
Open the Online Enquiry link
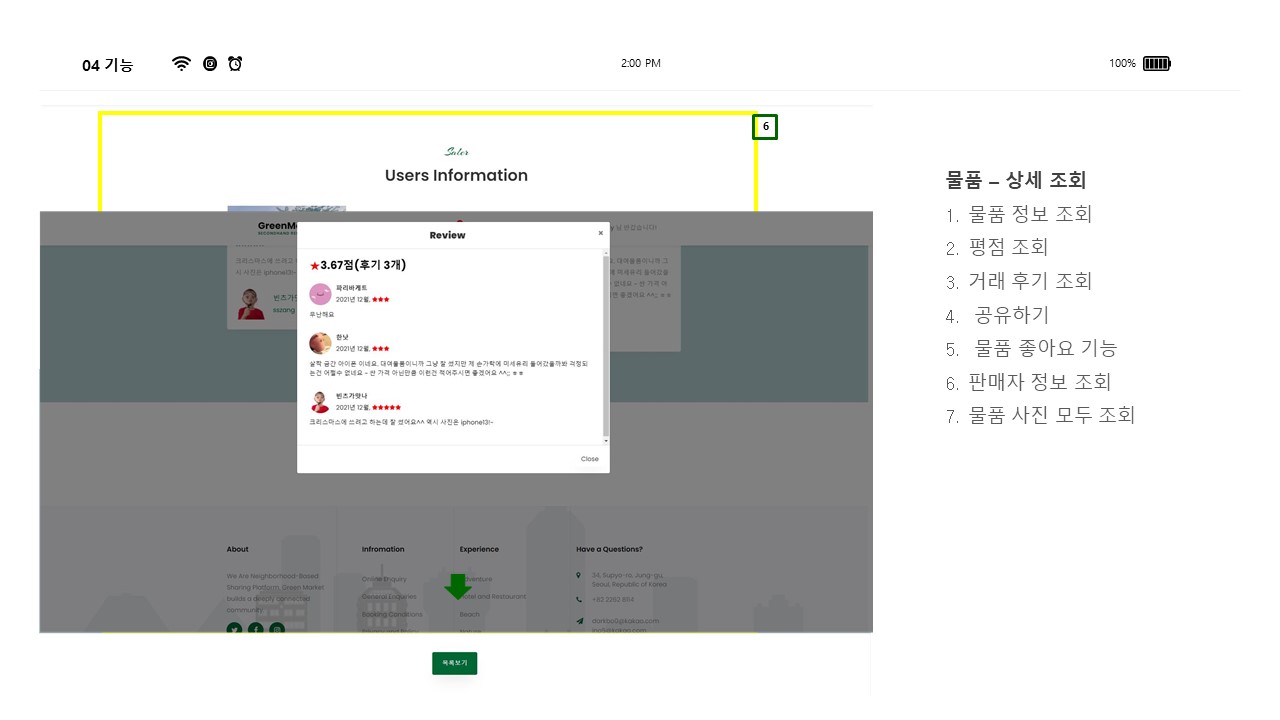point(383,578)
